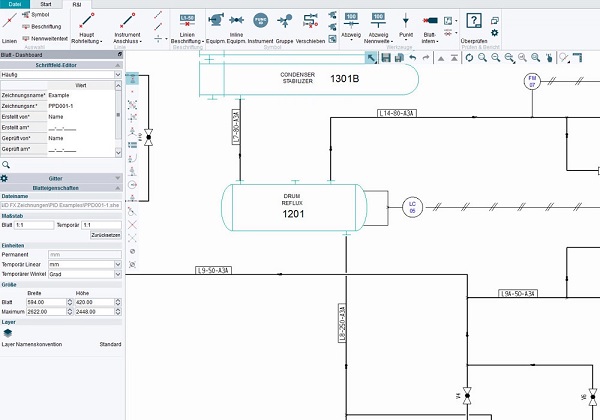Run the Überprüfen check
The height and width of the screenshot is (420, 600).
tap(474, 28)
